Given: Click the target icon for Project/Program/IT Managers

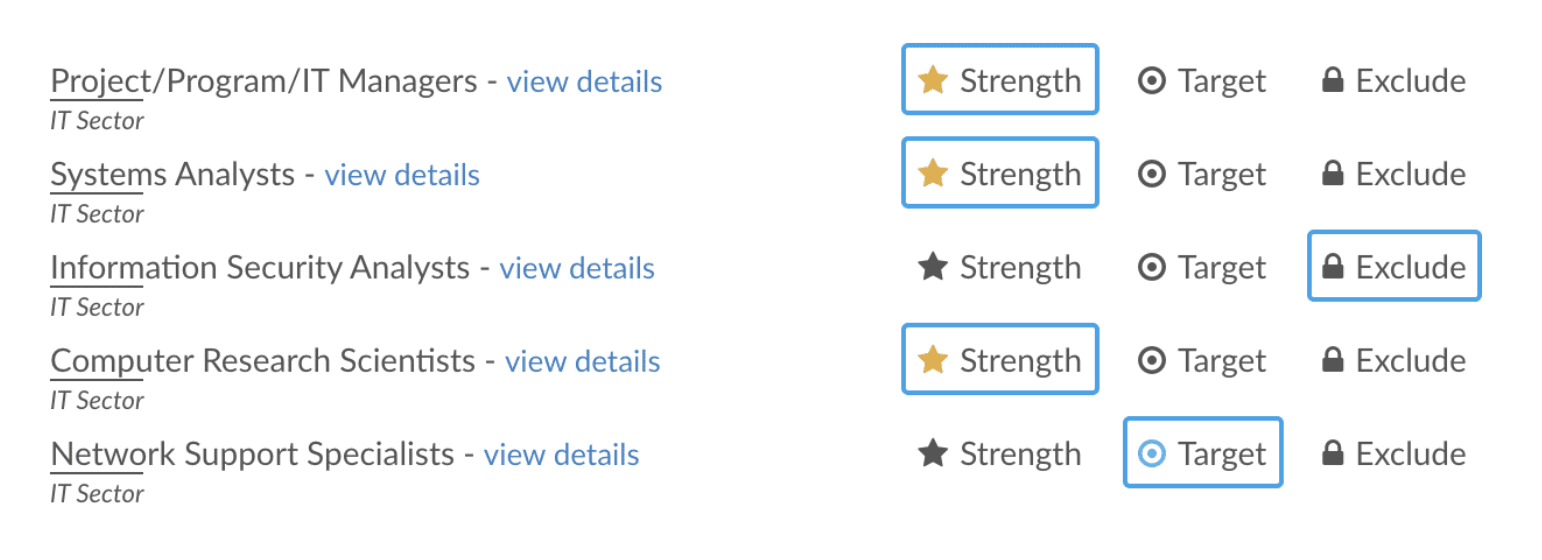Looking at the screenshot, I should [1152, 81].
